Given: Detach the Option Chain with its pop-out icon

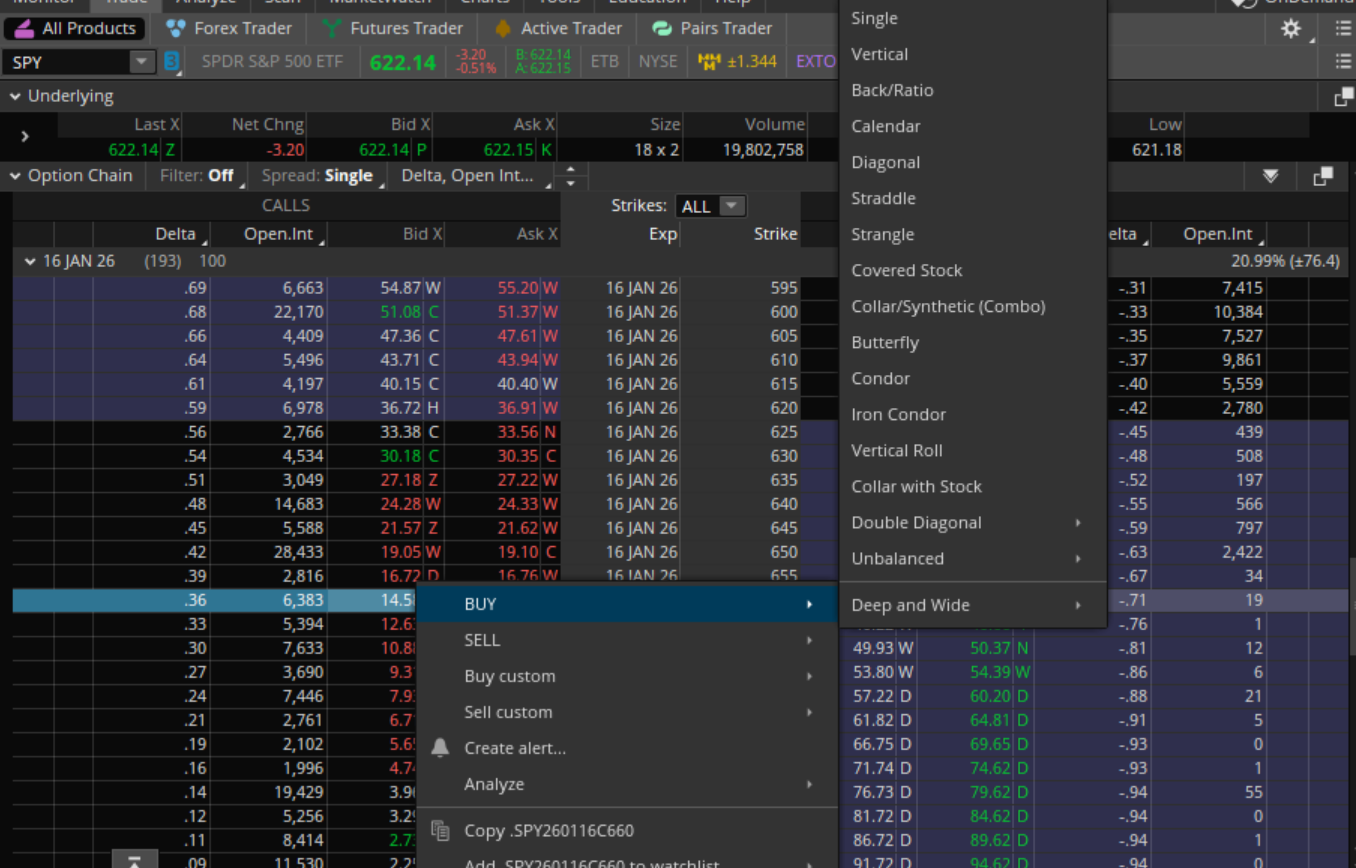Looking at the screenshot, I should click(x=1322, y=177).
